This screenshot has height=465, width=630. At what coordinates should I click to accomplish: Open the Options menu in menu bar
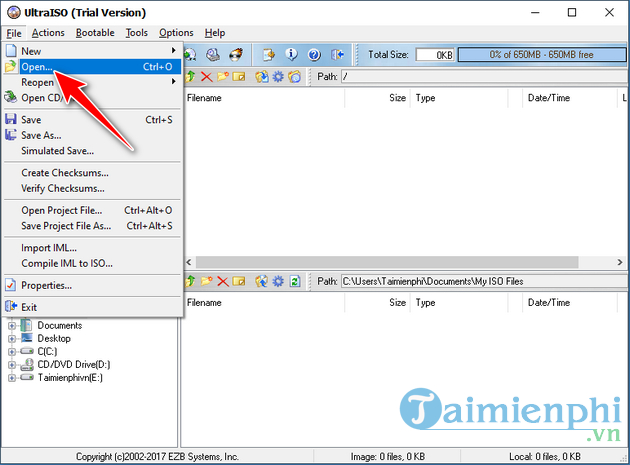[176, 33]
